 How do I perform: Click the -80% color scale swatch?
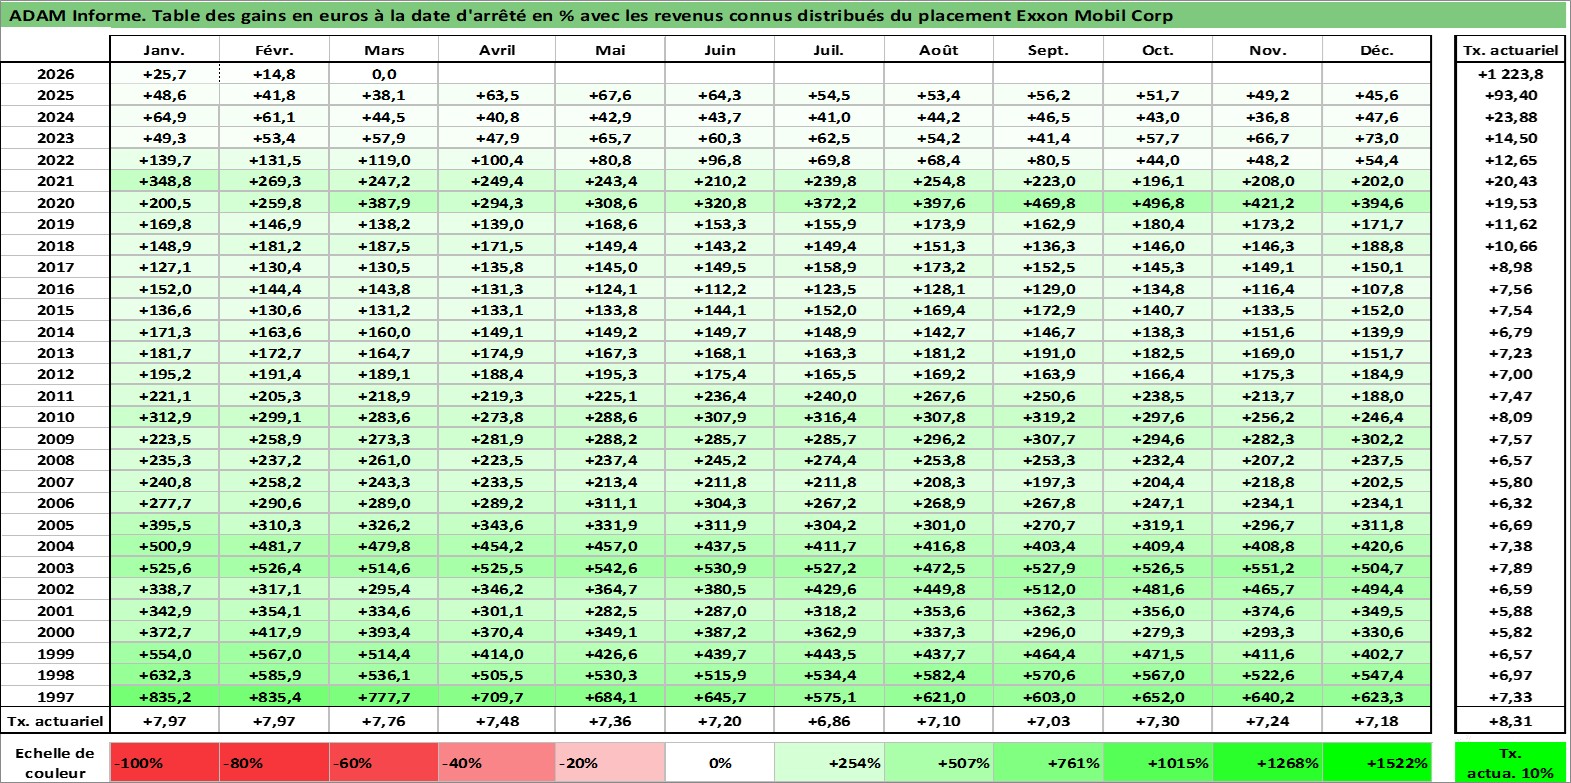coord(274,763)
